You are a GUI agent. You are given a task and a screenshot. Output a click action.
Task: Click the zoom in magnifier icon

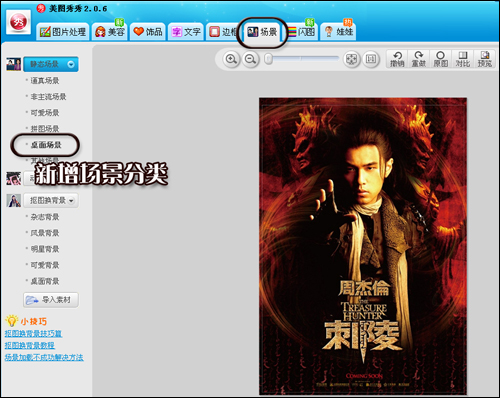[x=231, y=59]
